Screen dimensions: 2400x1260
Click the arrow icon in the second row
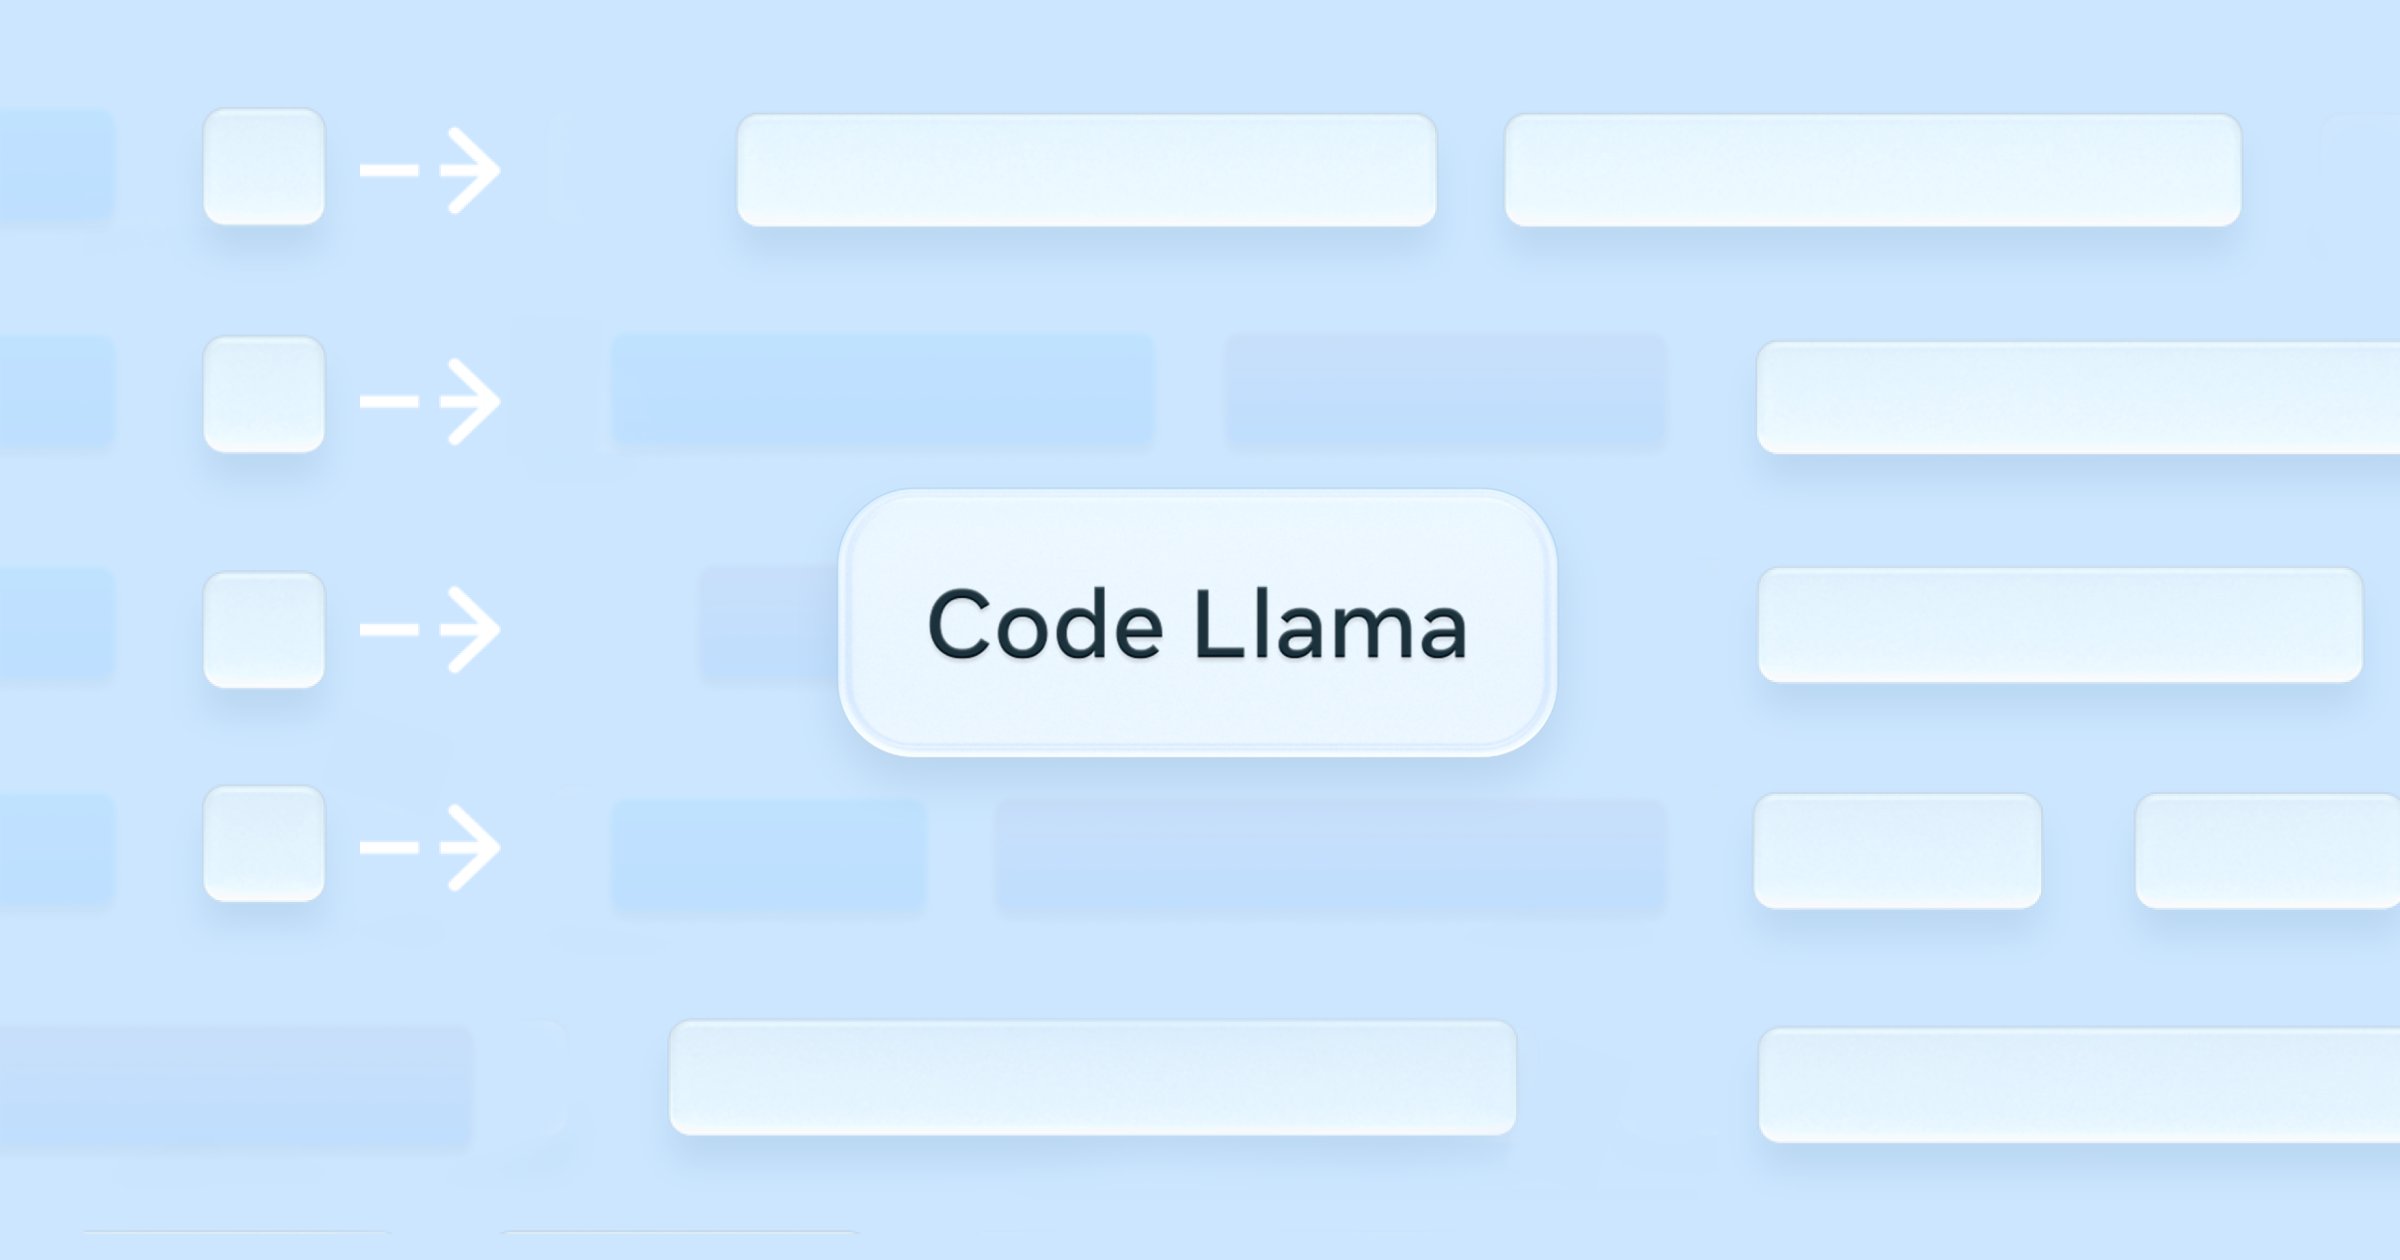(x=431, y=401)
